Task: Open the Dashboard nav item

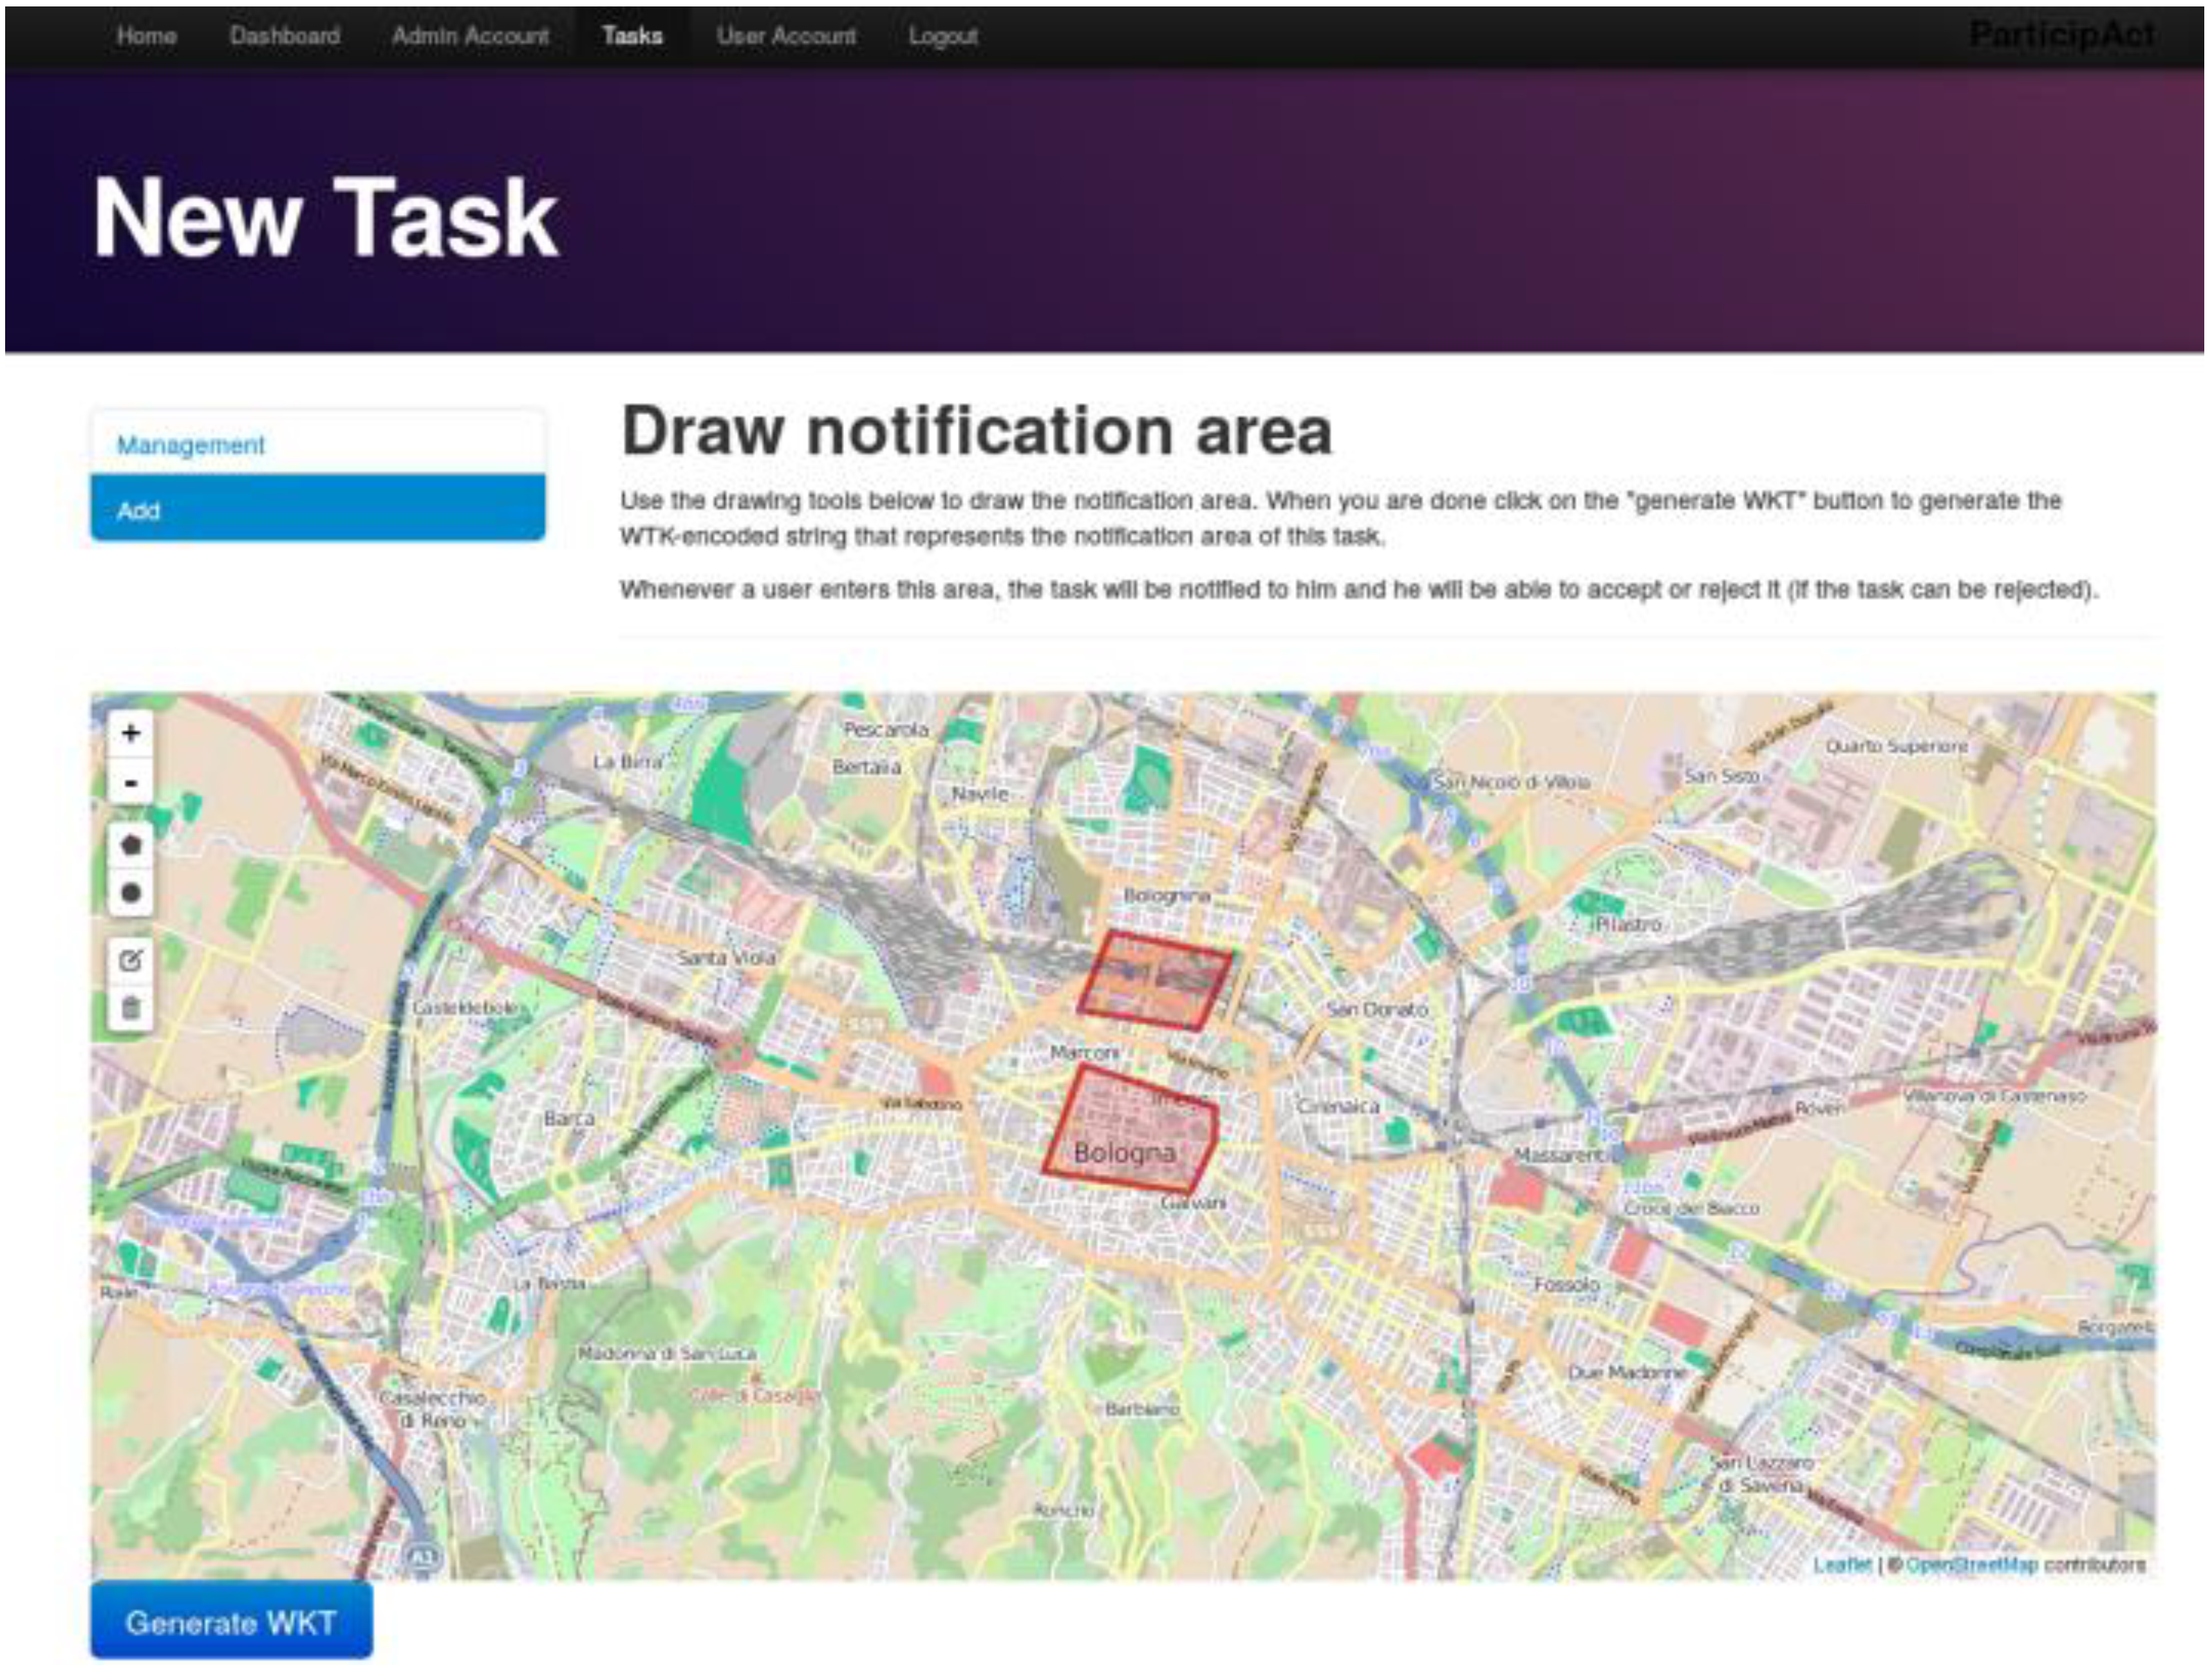Action: (284, 36)
